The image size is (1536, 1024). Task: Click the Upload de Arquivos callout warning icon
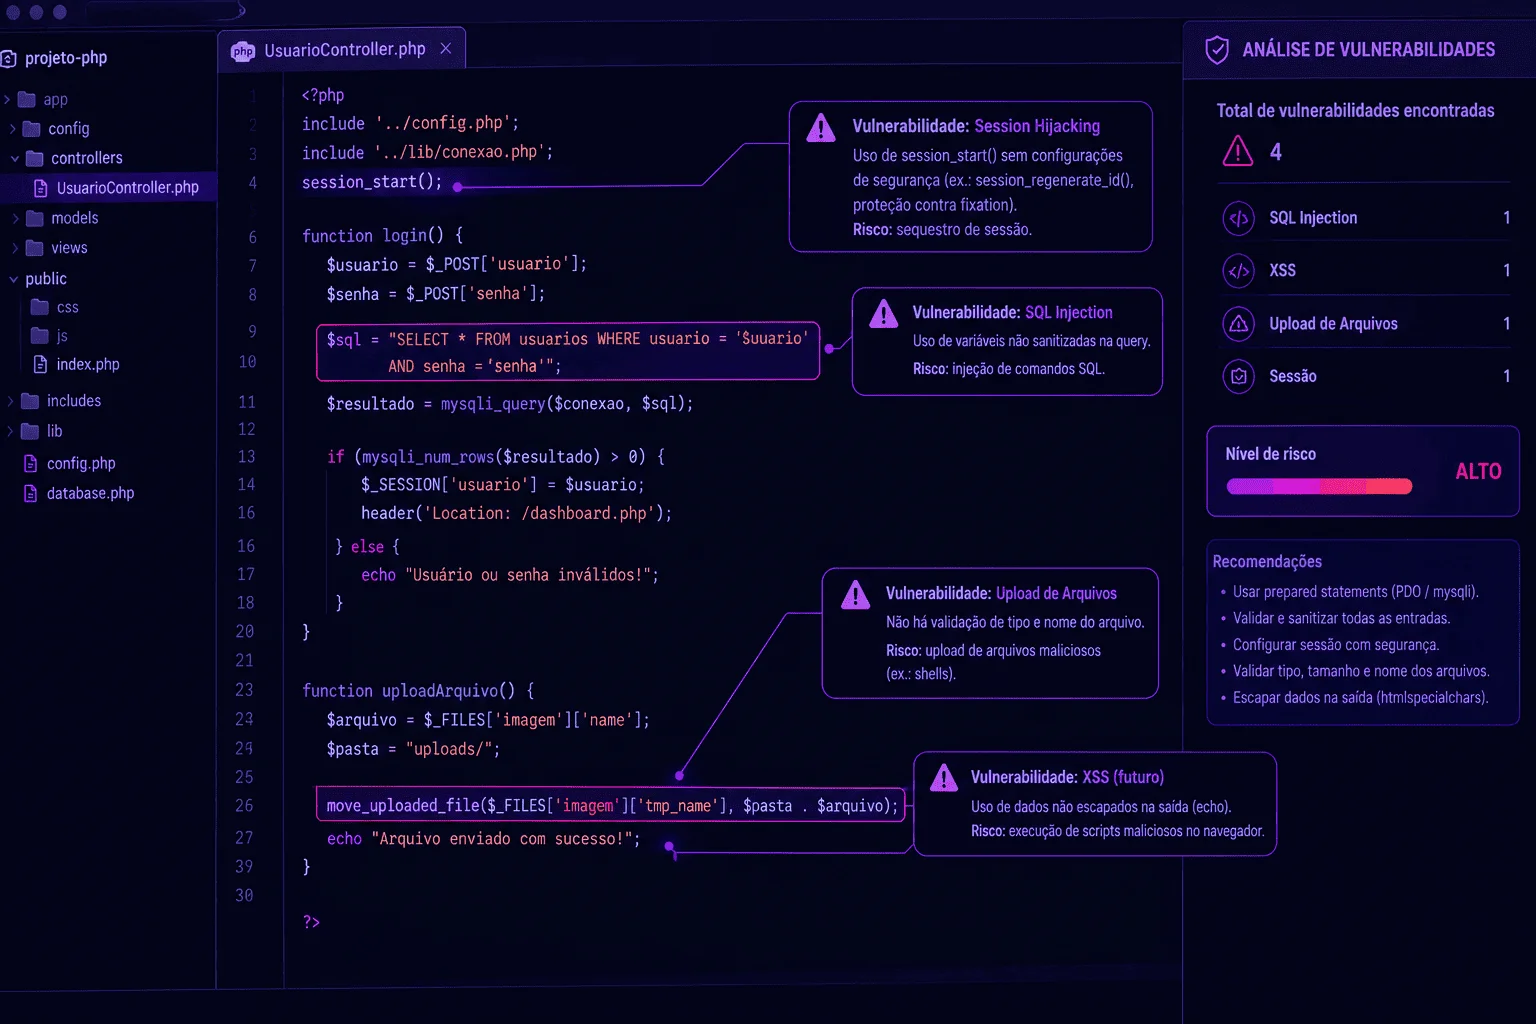coord(855,595)
